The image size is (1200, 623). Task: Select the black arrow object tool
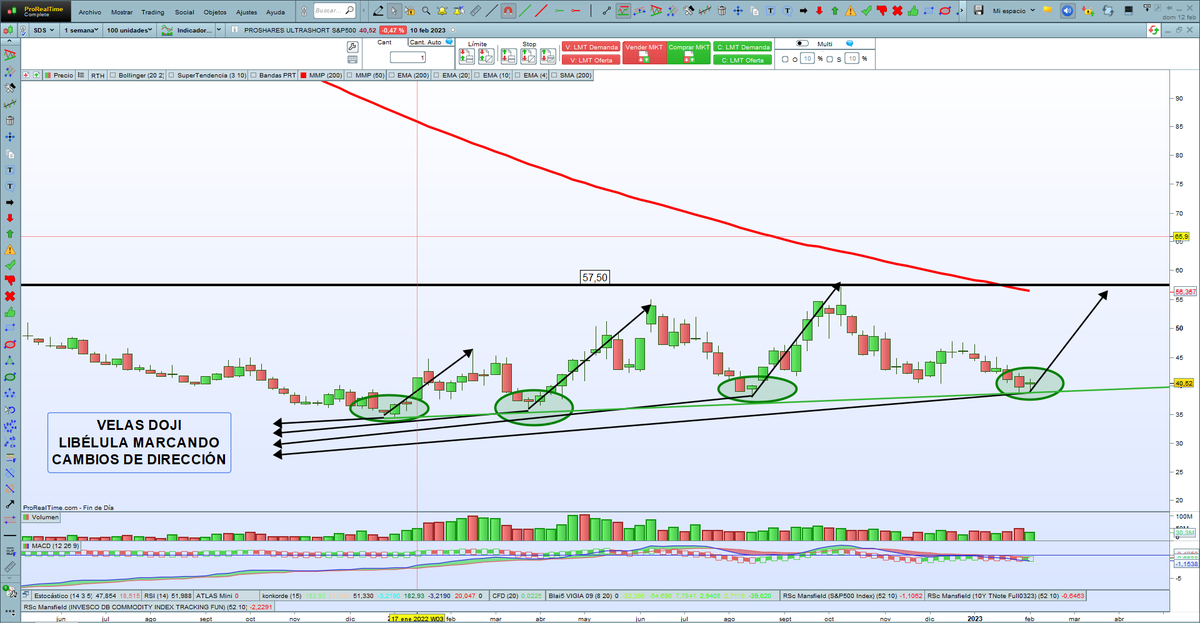(804, 10)
